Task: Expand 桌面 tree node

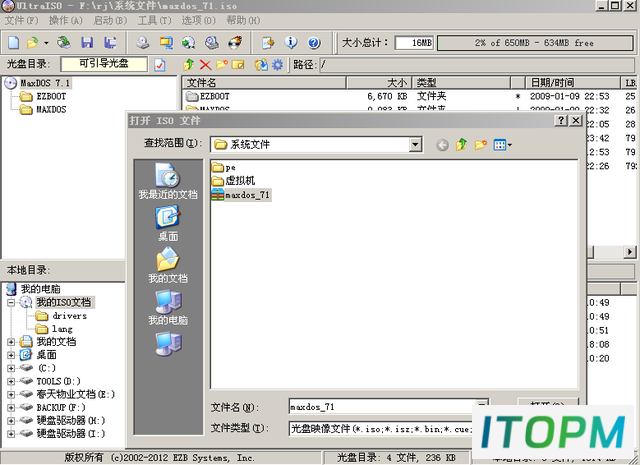Action: pos(11,355)
